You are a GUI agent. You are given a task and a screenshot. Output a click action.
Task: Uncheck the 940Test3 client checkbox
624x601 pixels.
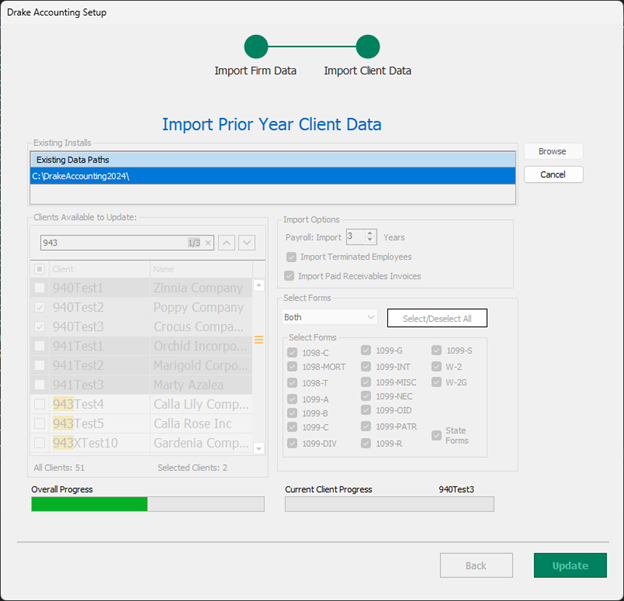pyautogui.click(x=39, y=327)
